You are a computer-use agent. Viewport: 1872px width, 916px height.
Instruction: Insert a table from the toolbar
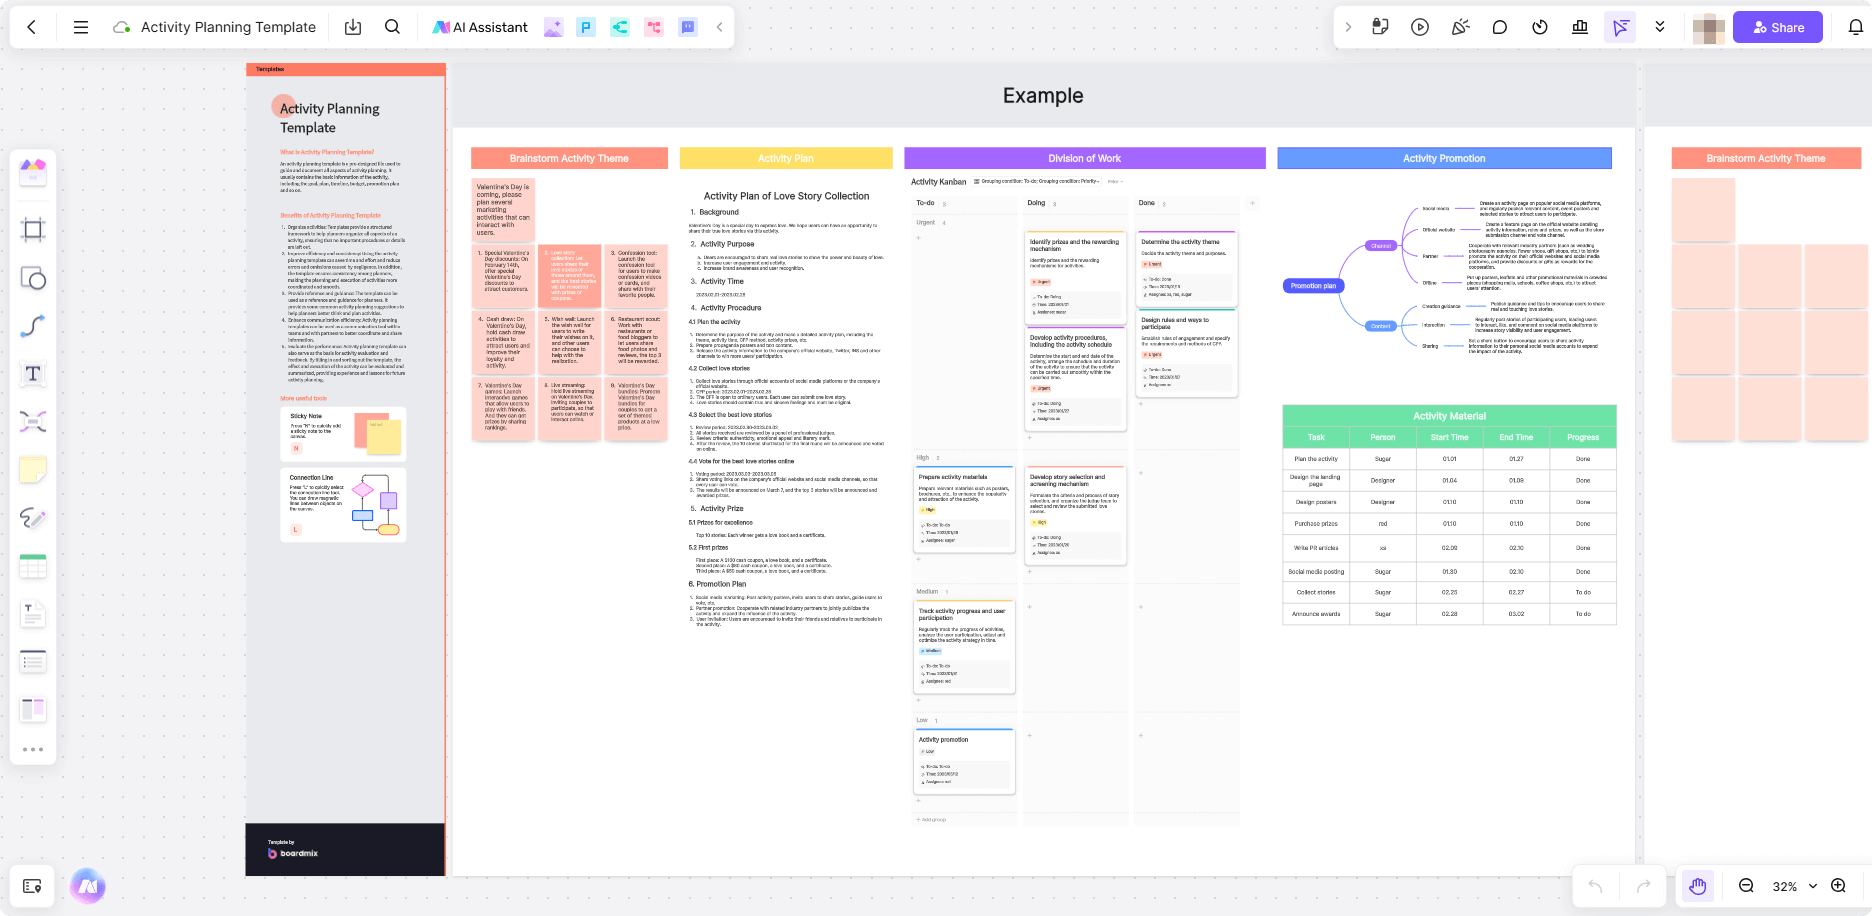33,566
